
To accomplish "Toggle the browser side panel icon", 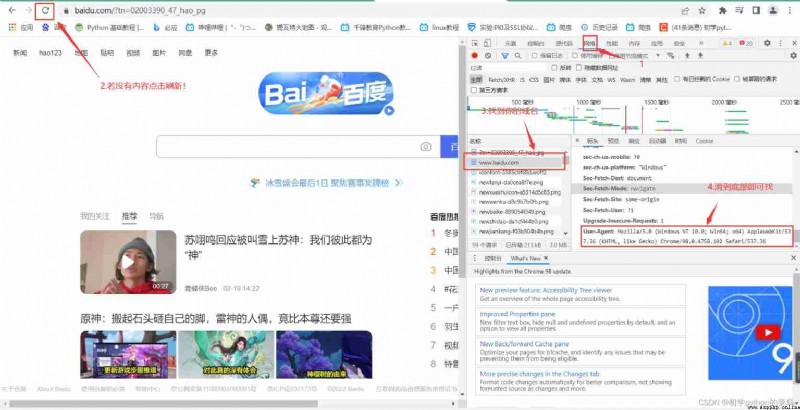I will pos(756,10).
